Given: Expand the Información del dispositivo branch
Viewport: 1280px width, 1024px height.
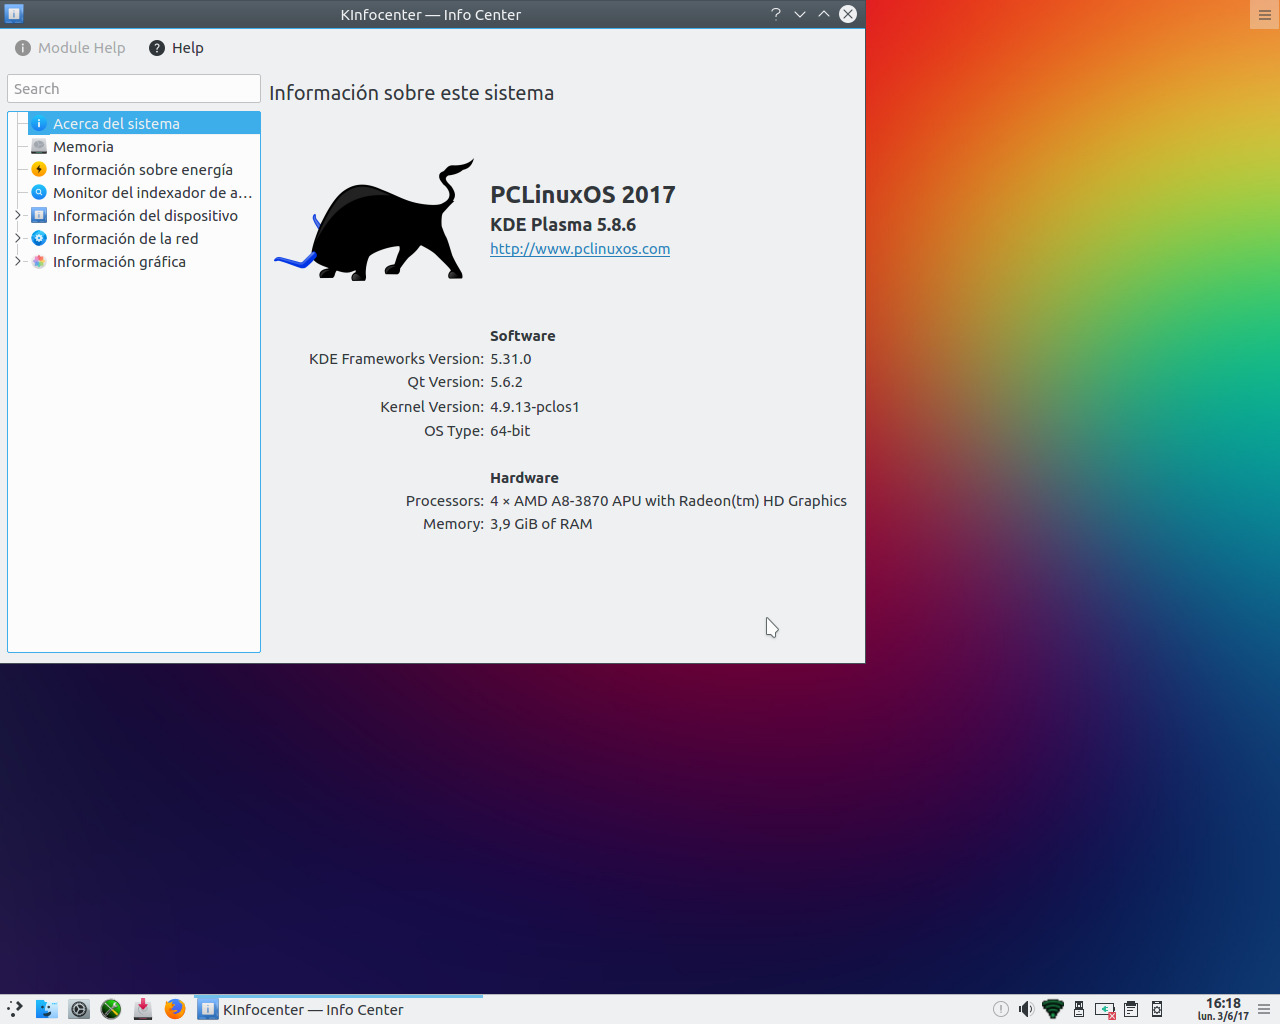Looking at the screenshot, I should (17, 216).
